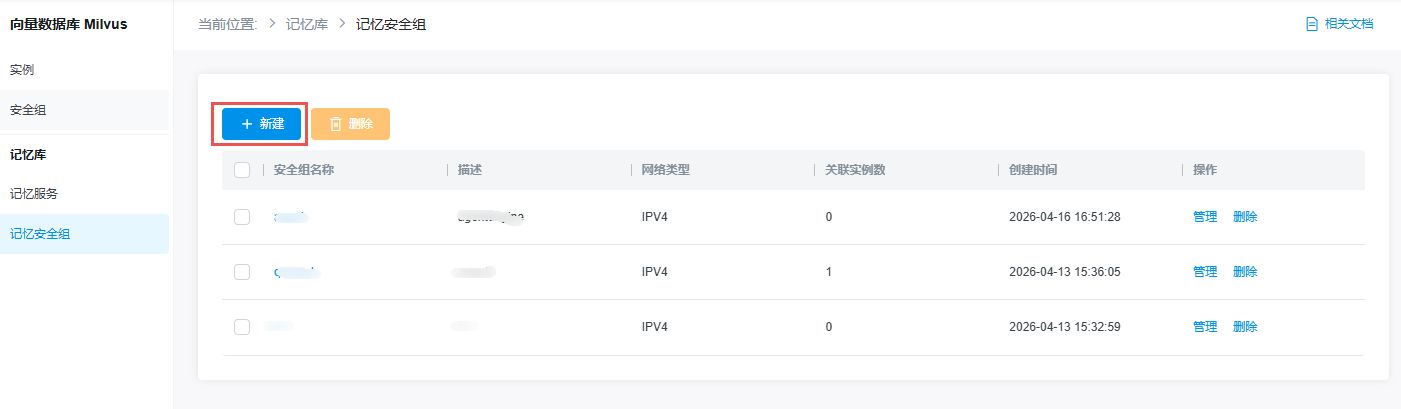Viewport: 1401px width, 409px height.
Task: Check the second security group row checkbox
Action: point(242,272)
